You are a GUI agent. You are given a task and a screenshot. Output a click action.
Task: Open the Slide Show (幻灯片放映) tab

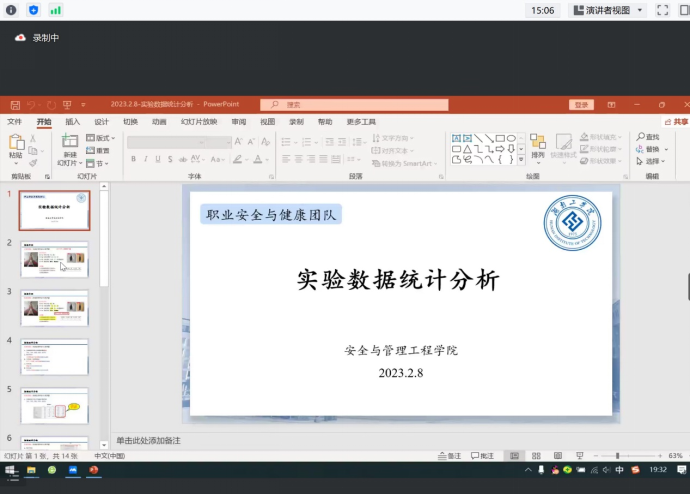198,121
